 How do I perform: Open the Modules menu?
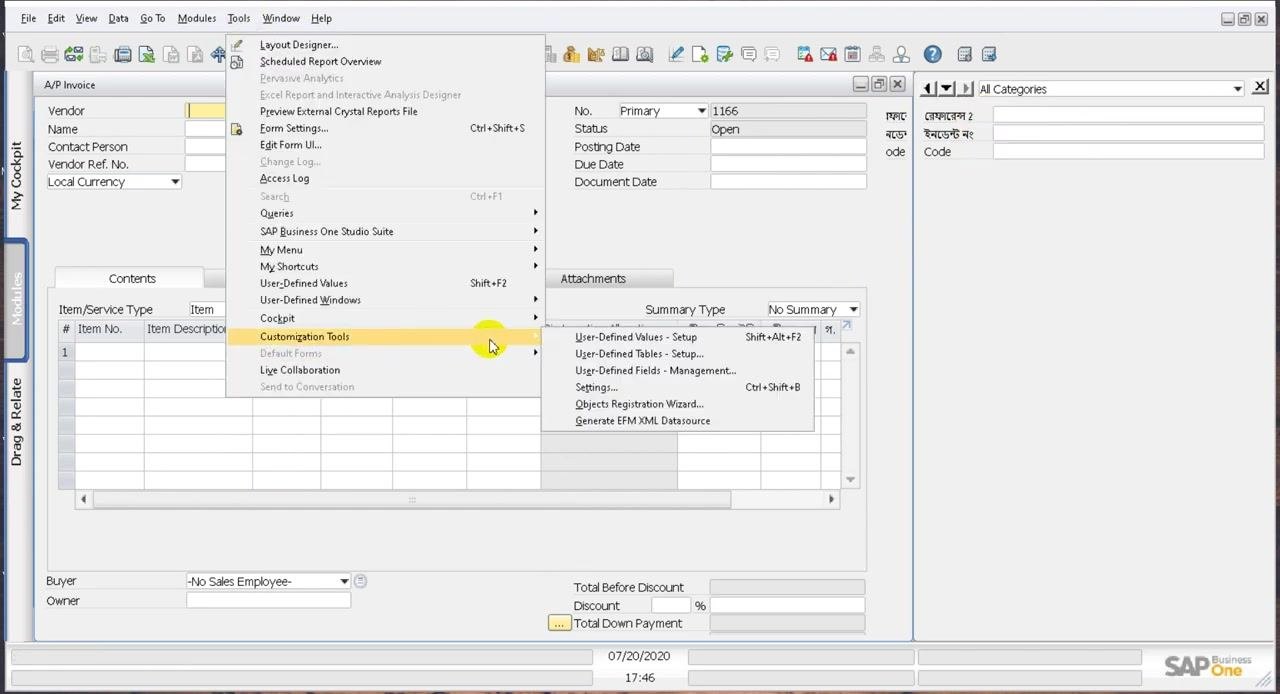pyautogui.click(x=196, y=18)
